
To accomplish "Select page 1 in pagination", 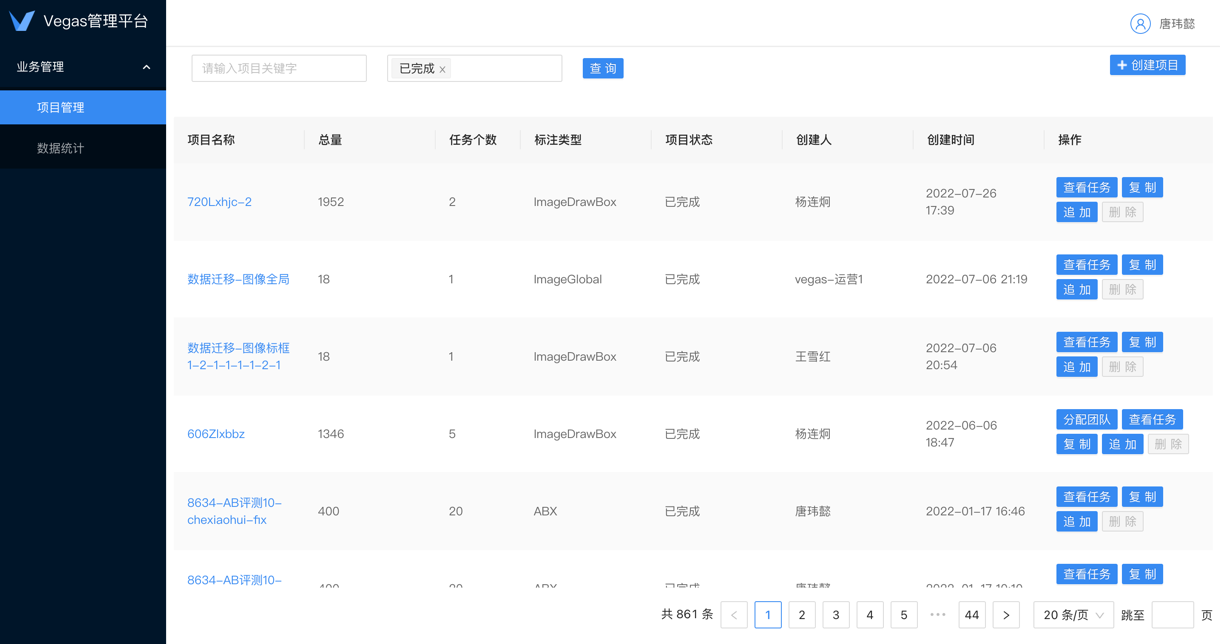I will (768, 615).
